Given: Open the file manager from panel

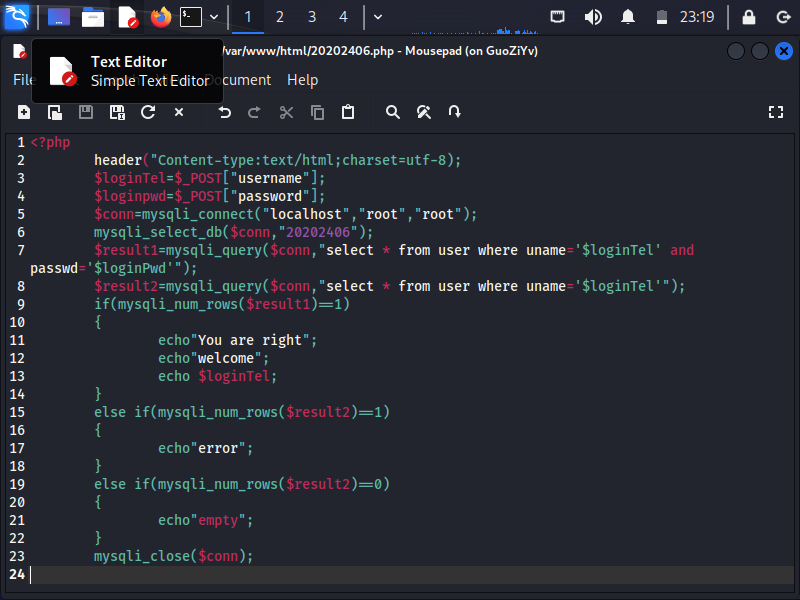Looking at the screenshot, I should (x=93, y=17).
